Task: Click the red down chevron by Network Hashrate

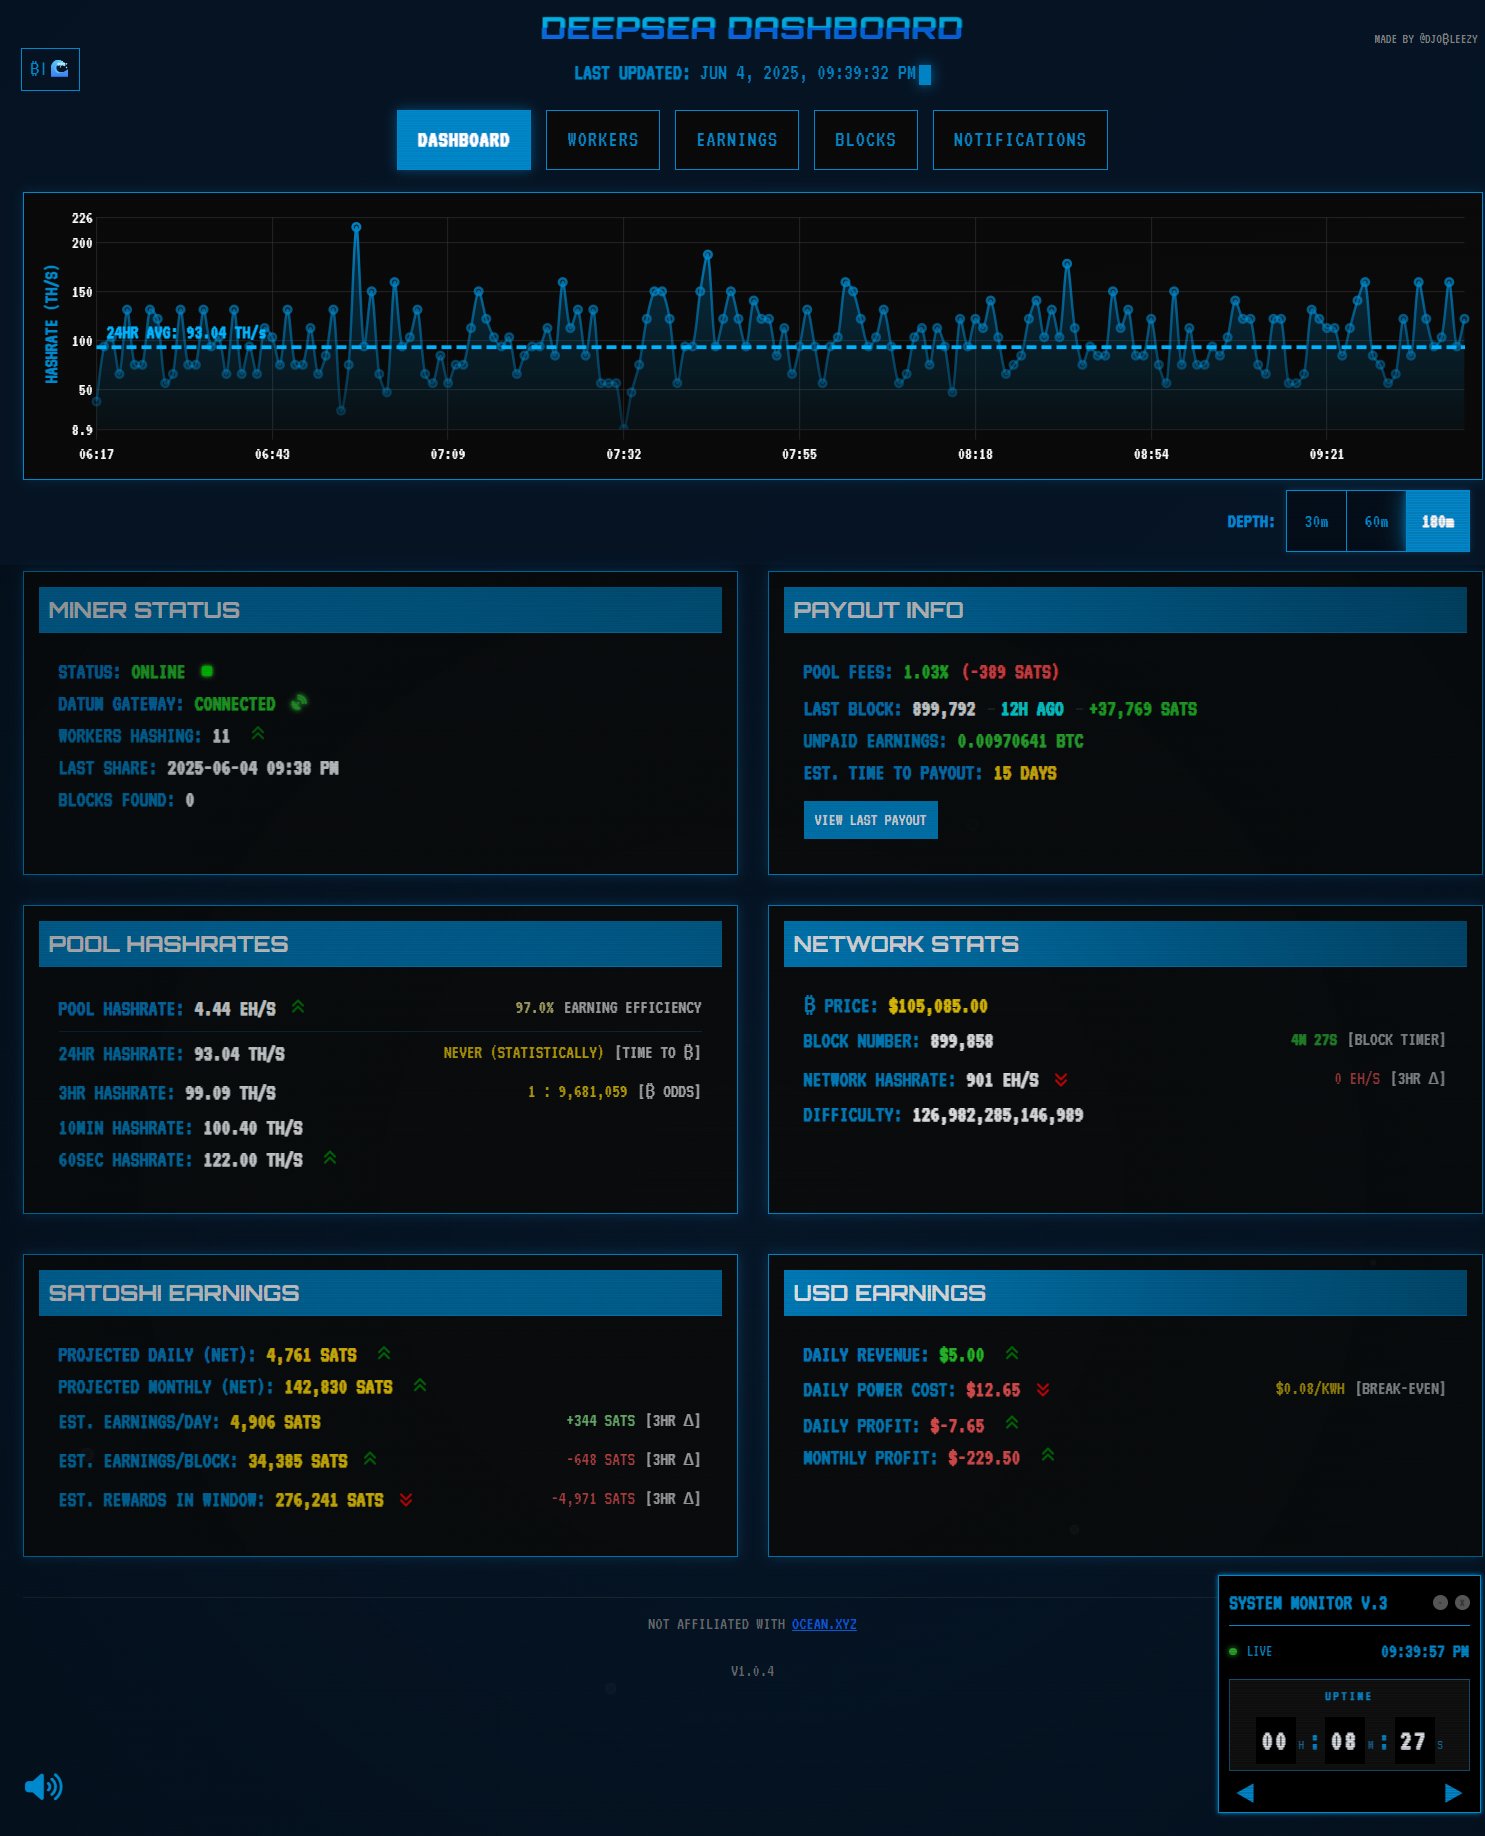Action: pos(1061,1080)
